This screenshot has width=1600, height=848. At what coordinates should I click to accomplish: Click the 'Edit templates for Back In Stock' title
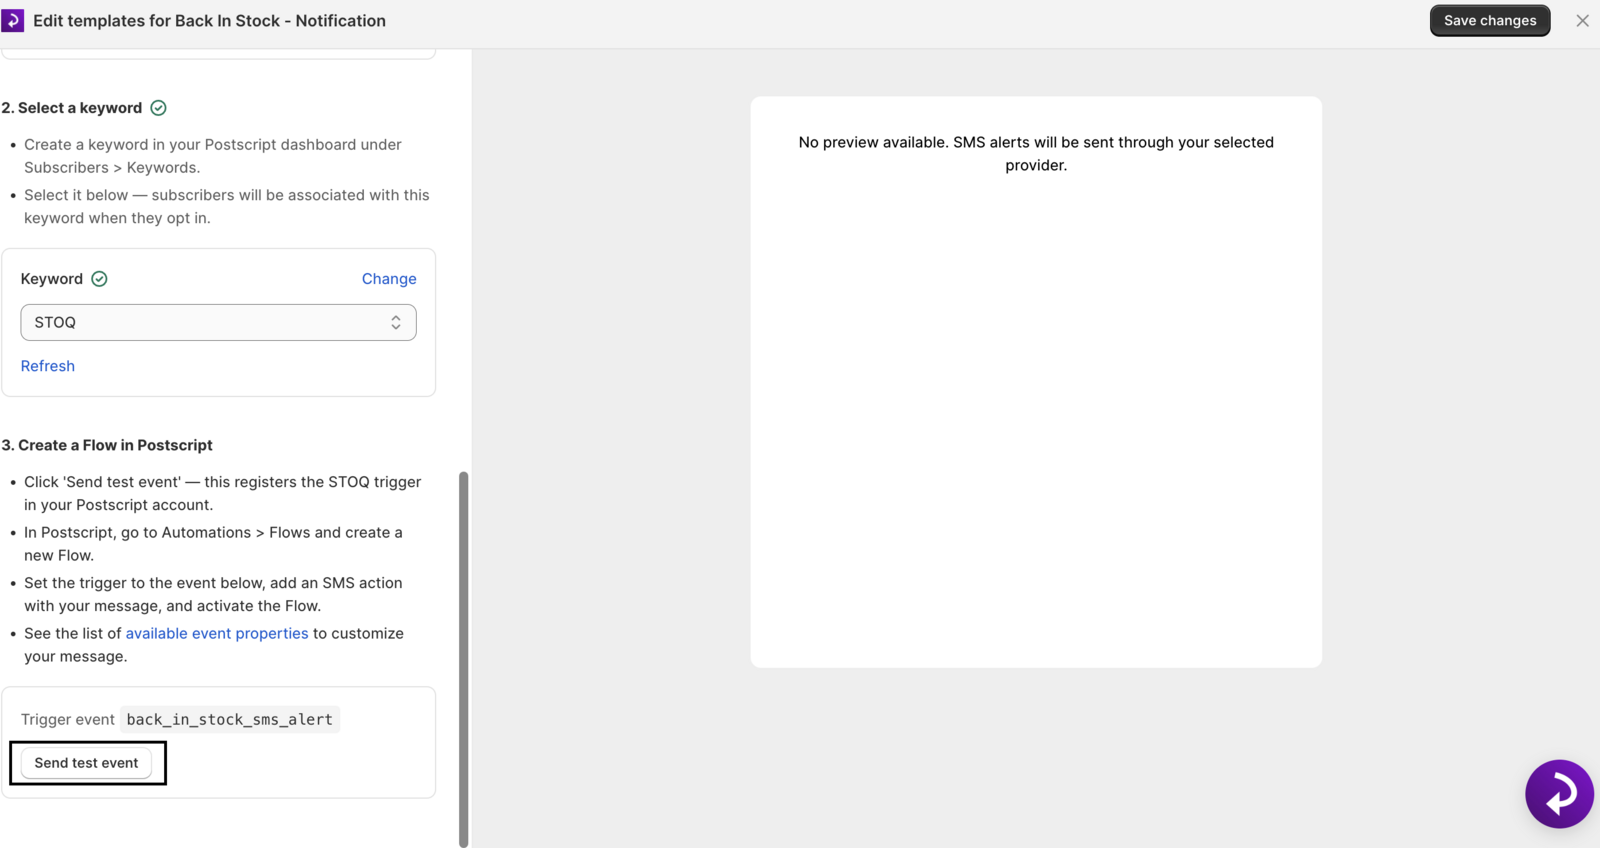(x=209, y=20)
